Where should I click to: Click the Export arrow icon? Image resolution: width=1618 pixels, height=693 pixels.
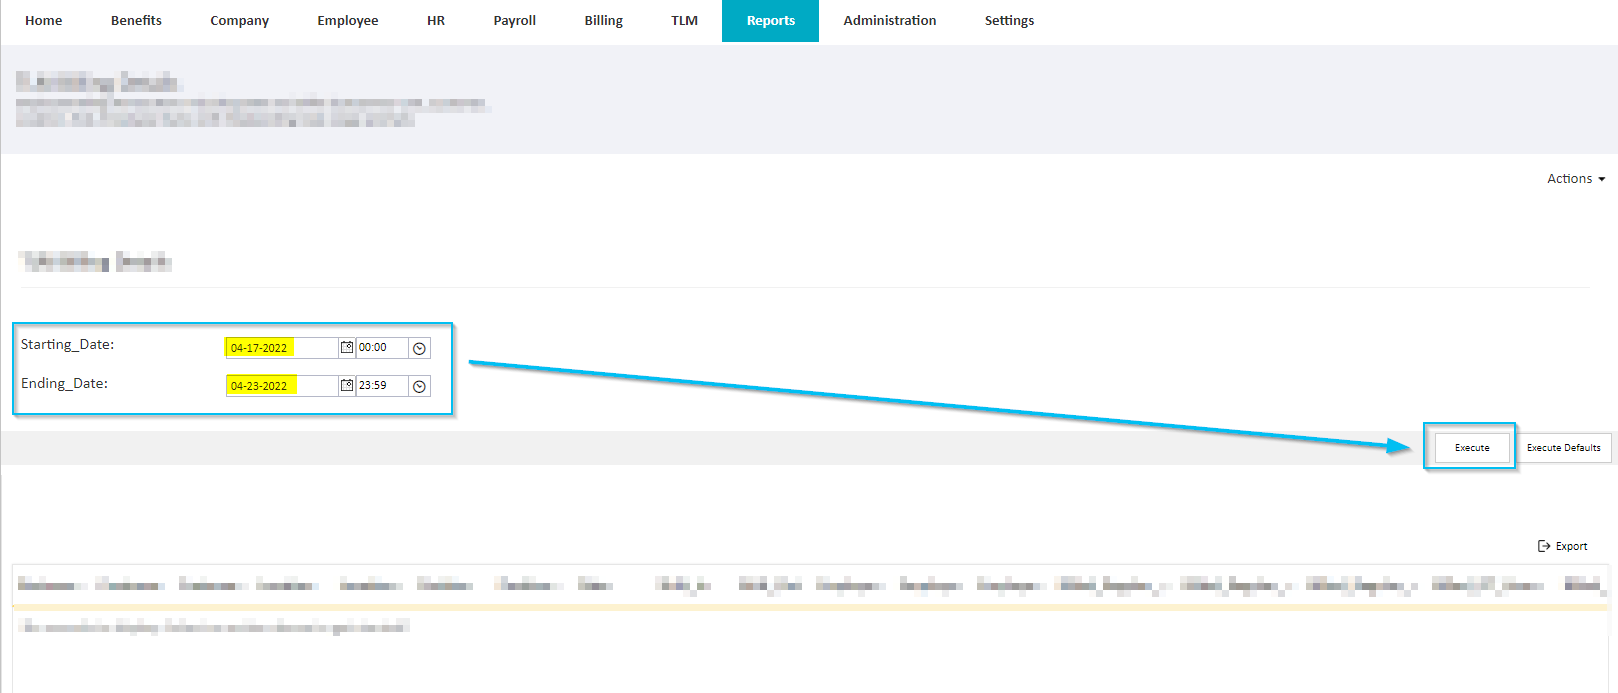click(1544, 546)
